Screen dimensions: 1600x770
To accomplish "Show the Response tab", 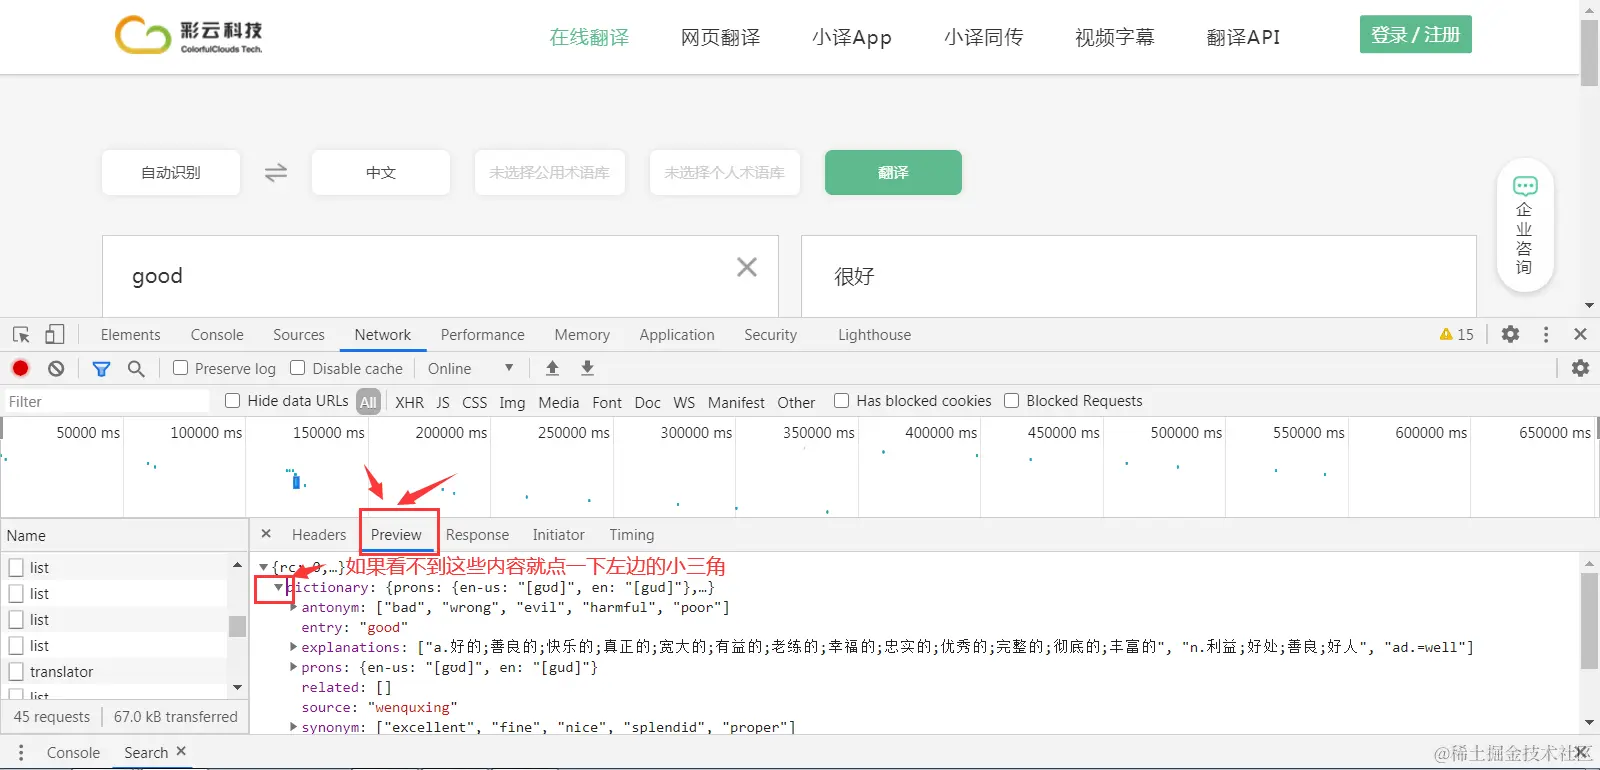I will (477, 535).
